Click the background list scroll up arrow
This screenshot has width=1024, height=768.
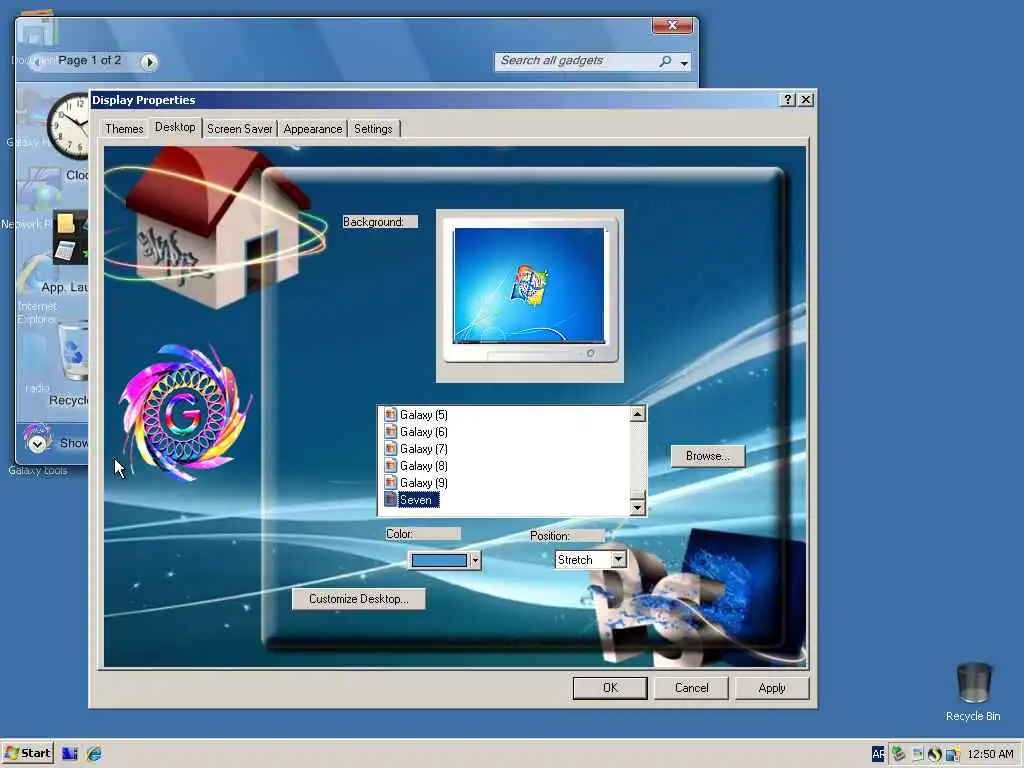637,413
